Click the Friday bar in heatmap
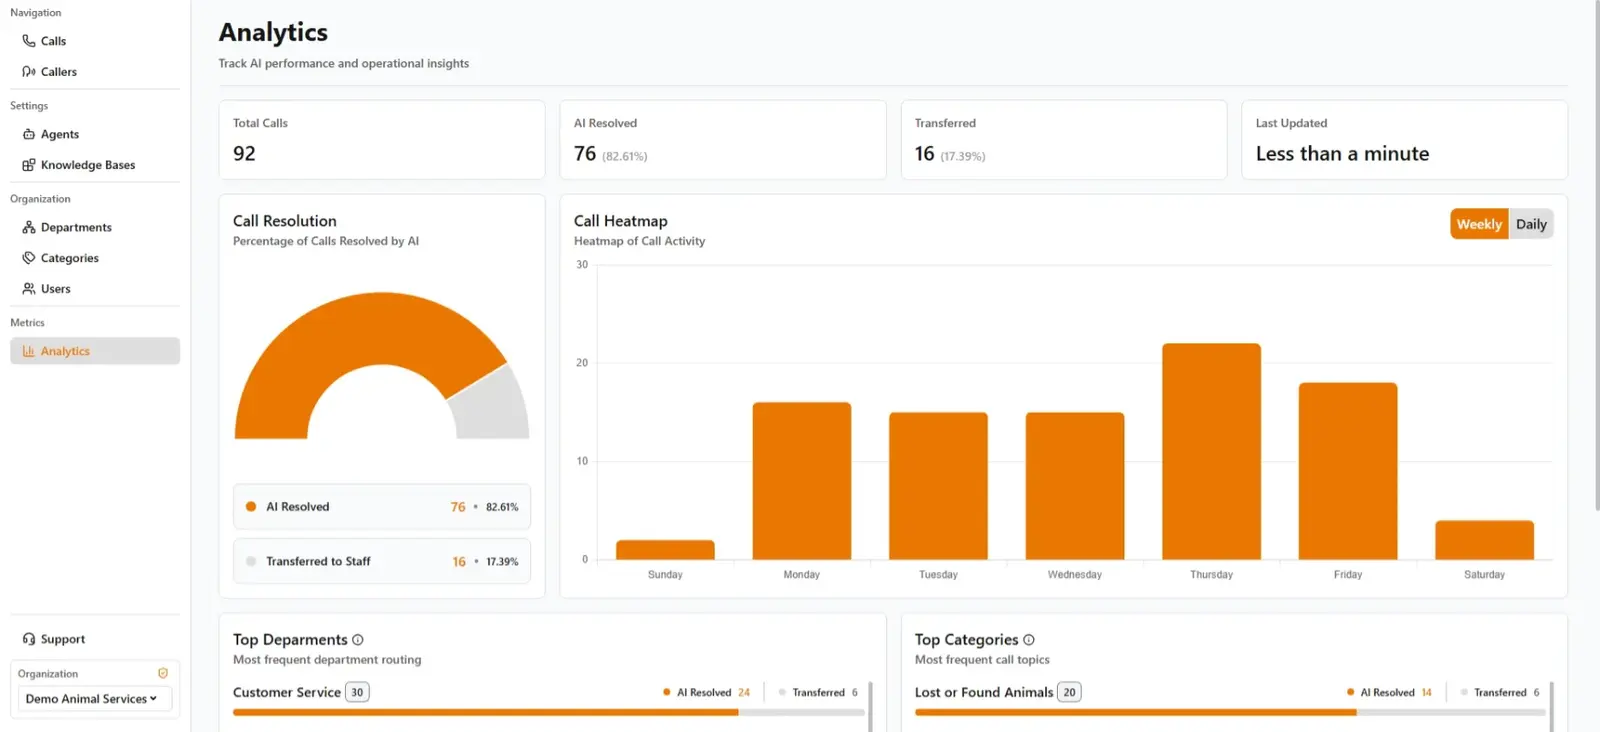 pyautogui.click(x=1348, y=471)
